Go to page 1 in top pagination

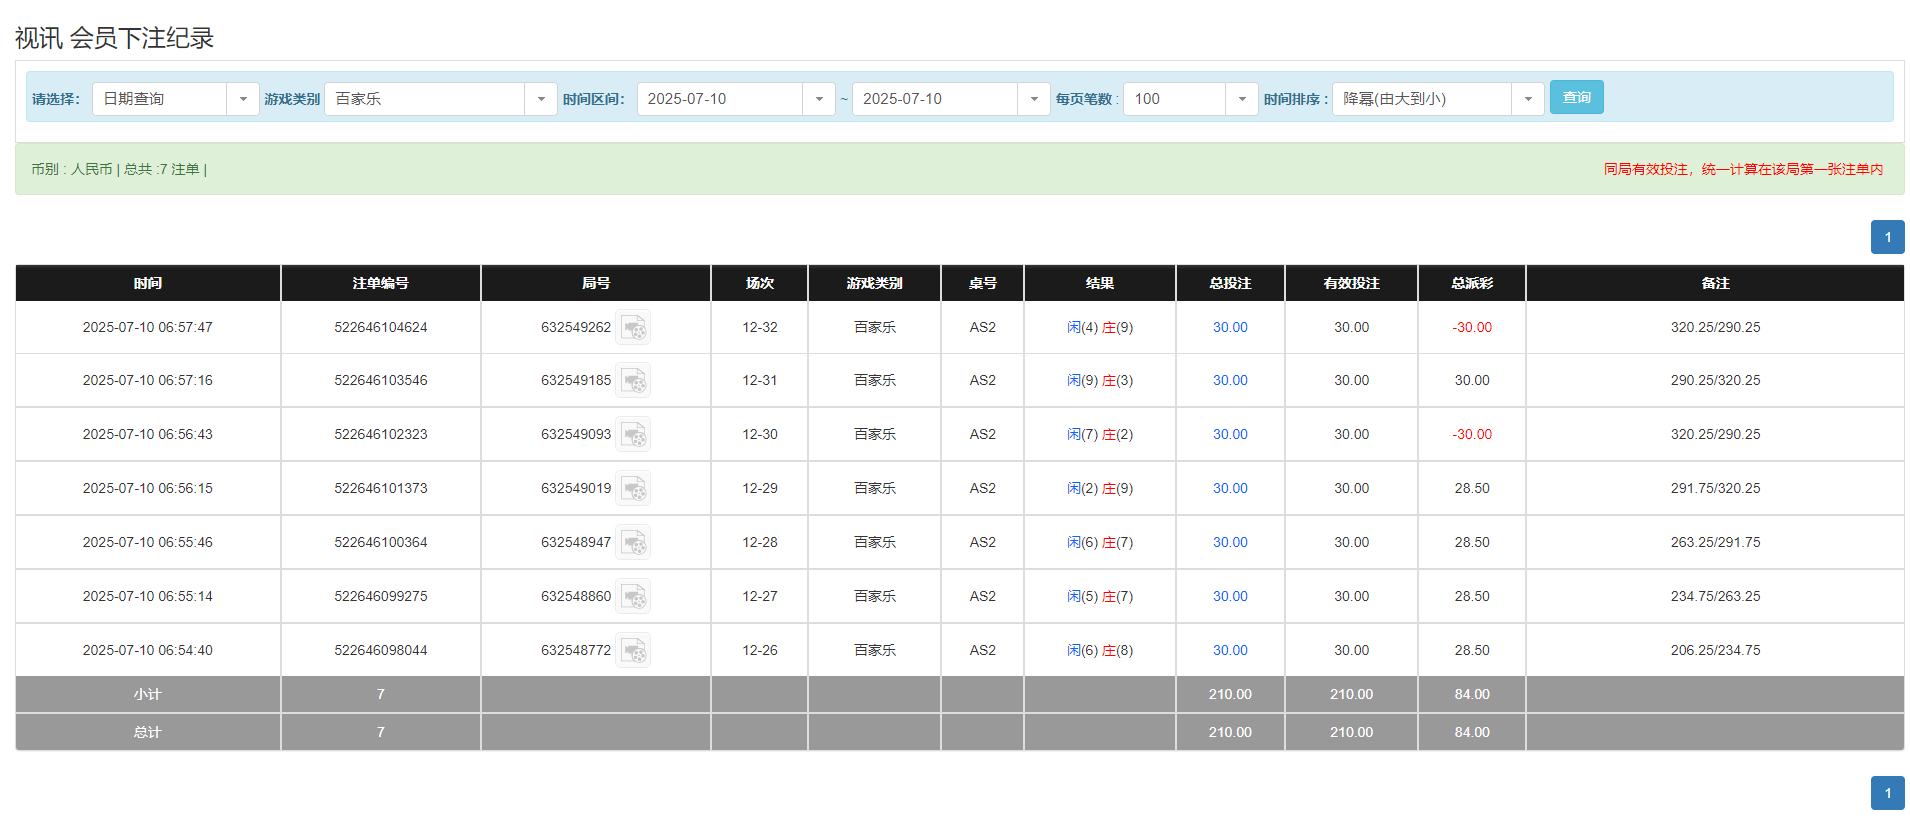1887,237
